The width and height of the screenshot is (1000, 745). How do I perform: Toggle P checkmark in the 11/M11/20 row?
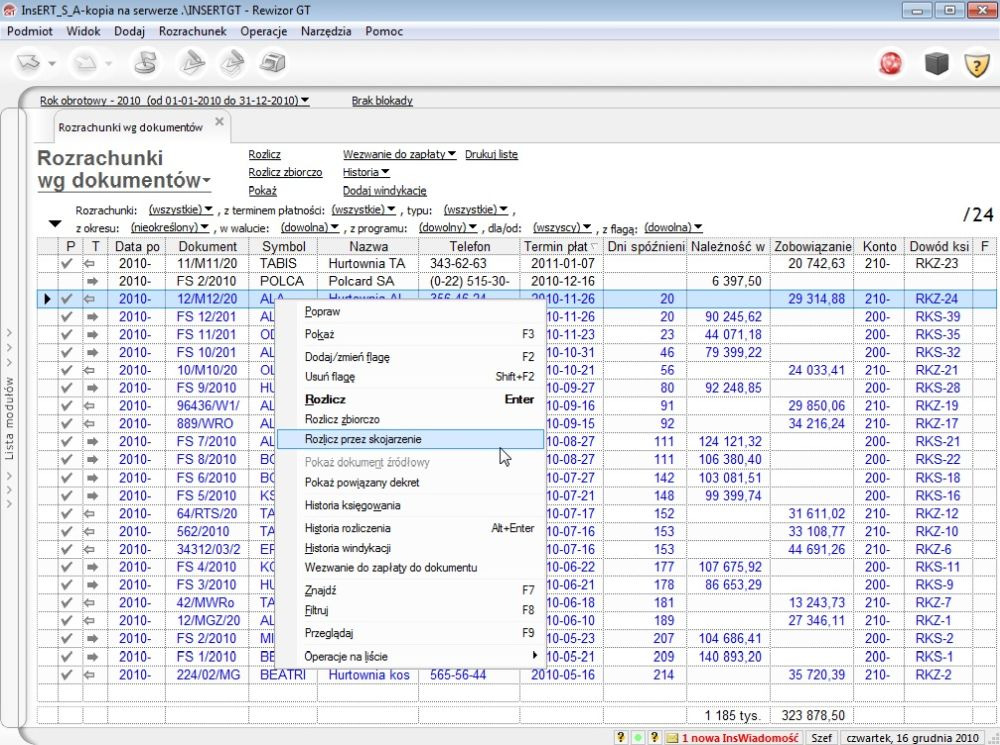click(x=68, y=264)
